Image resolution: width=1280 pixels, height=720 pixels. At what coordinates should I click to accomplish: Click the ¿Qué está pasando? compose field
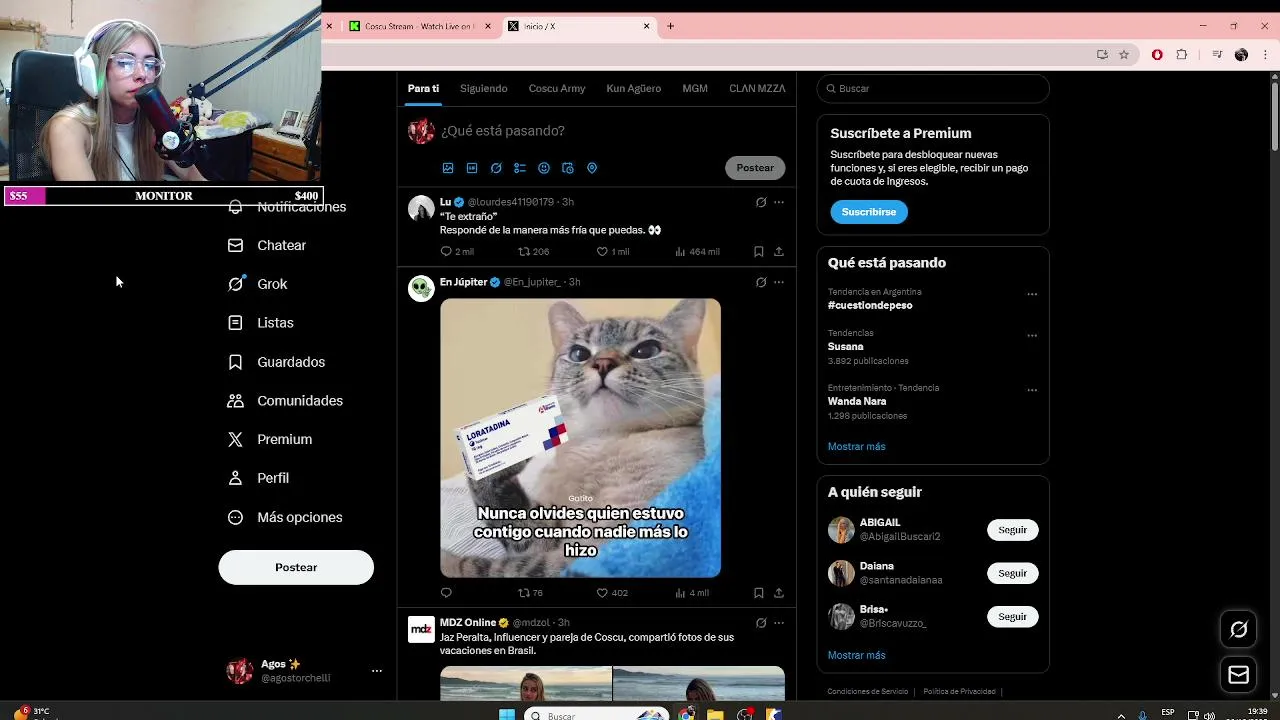(x=503, y=131)
